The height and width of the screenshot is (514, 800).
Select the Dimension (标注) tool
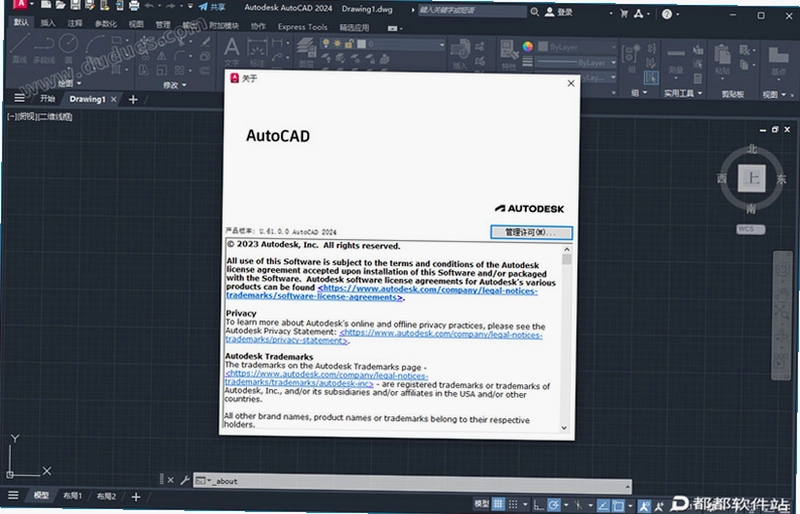coord(257,52)
